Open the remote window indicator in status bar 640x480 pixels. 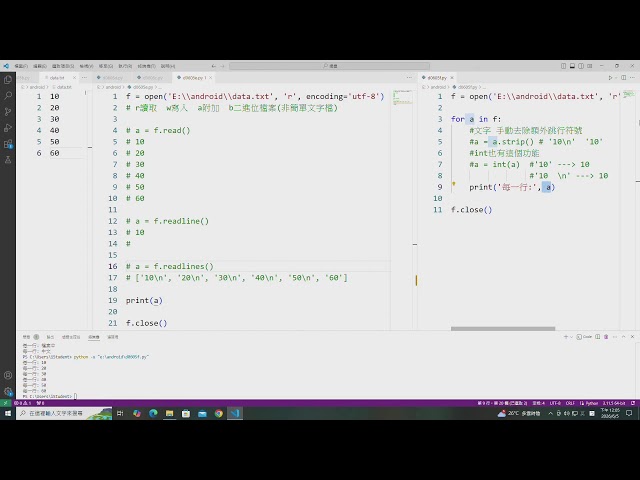[x=5, y=403]
